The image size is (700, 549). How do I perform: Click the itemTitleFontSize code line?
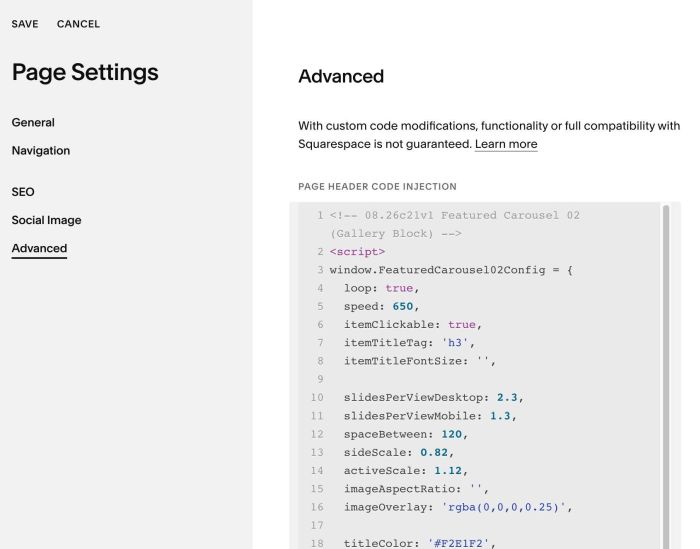420,361
